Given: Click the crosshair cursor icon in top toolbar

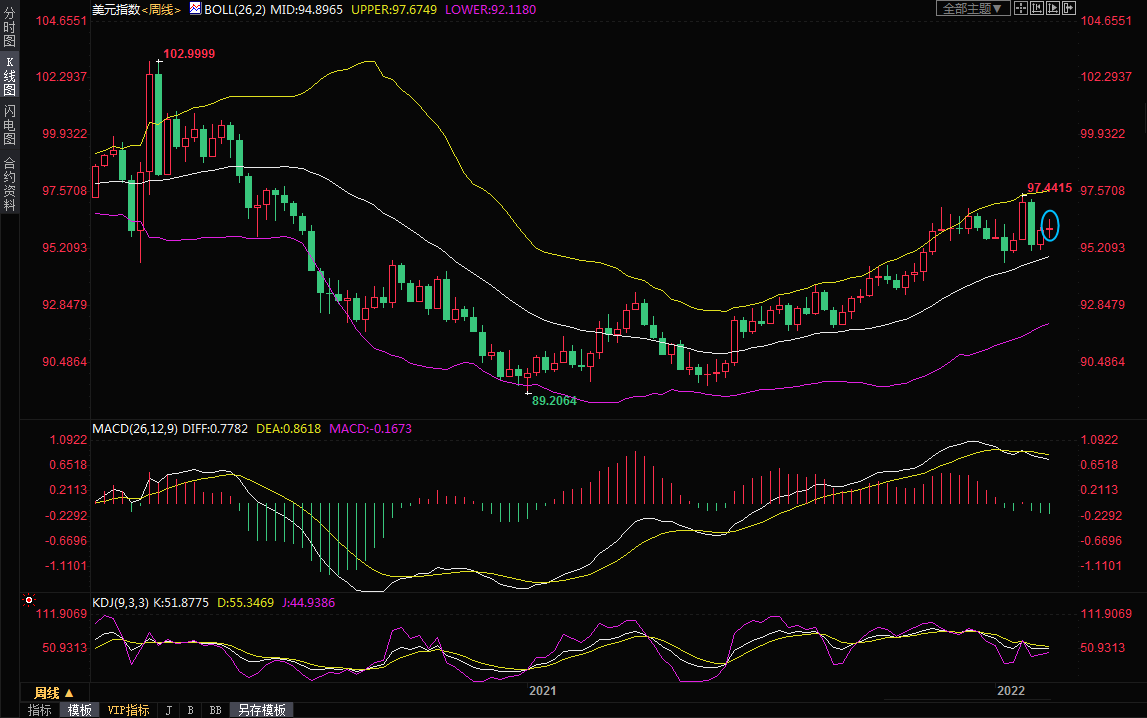Looking at the screenshot, I should (1021, 8).
